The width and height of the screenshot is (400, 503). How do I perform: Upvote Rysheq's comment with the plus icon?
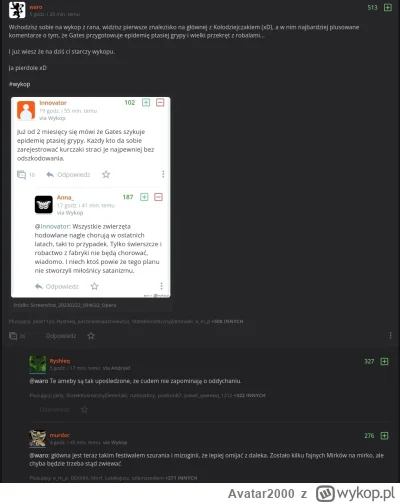[x=384, y=361]
